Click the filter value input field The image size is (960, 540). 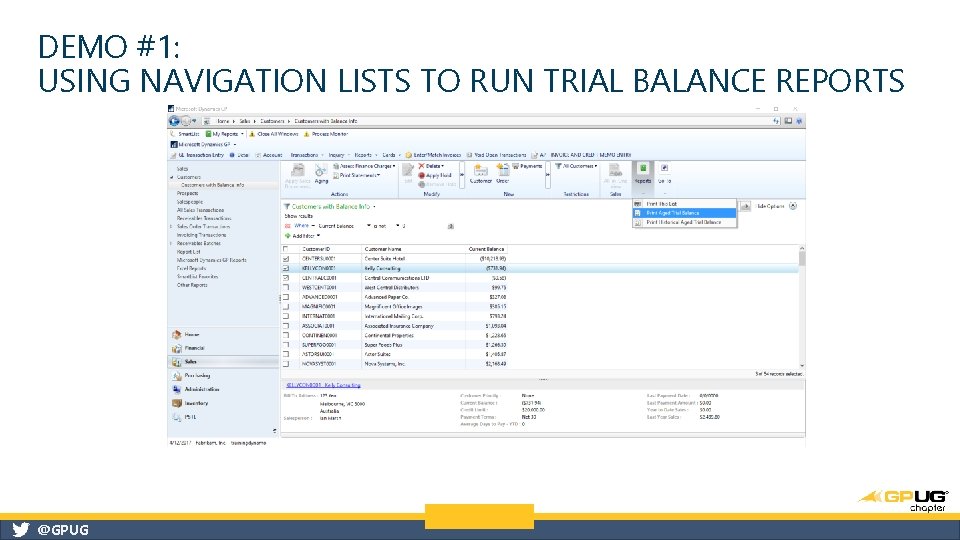426,226
